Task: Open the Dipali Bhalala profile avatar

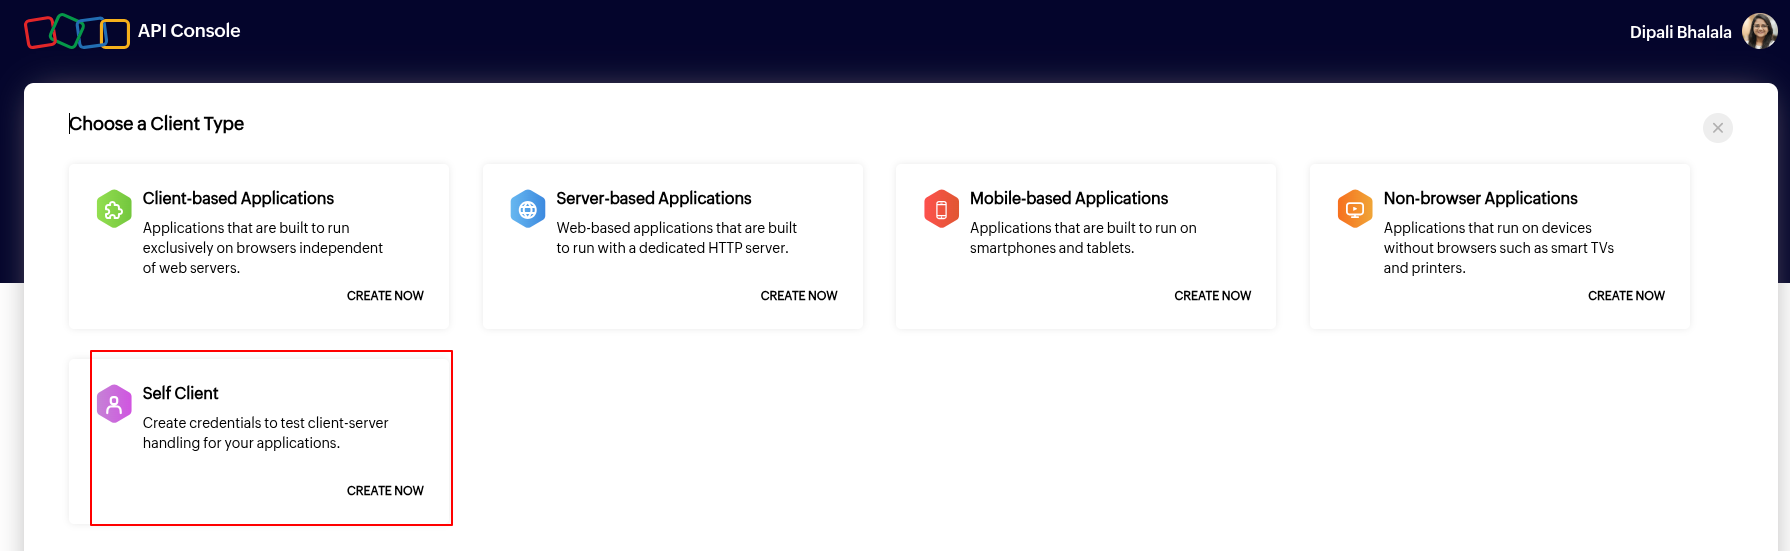Action: point(1759,31)
